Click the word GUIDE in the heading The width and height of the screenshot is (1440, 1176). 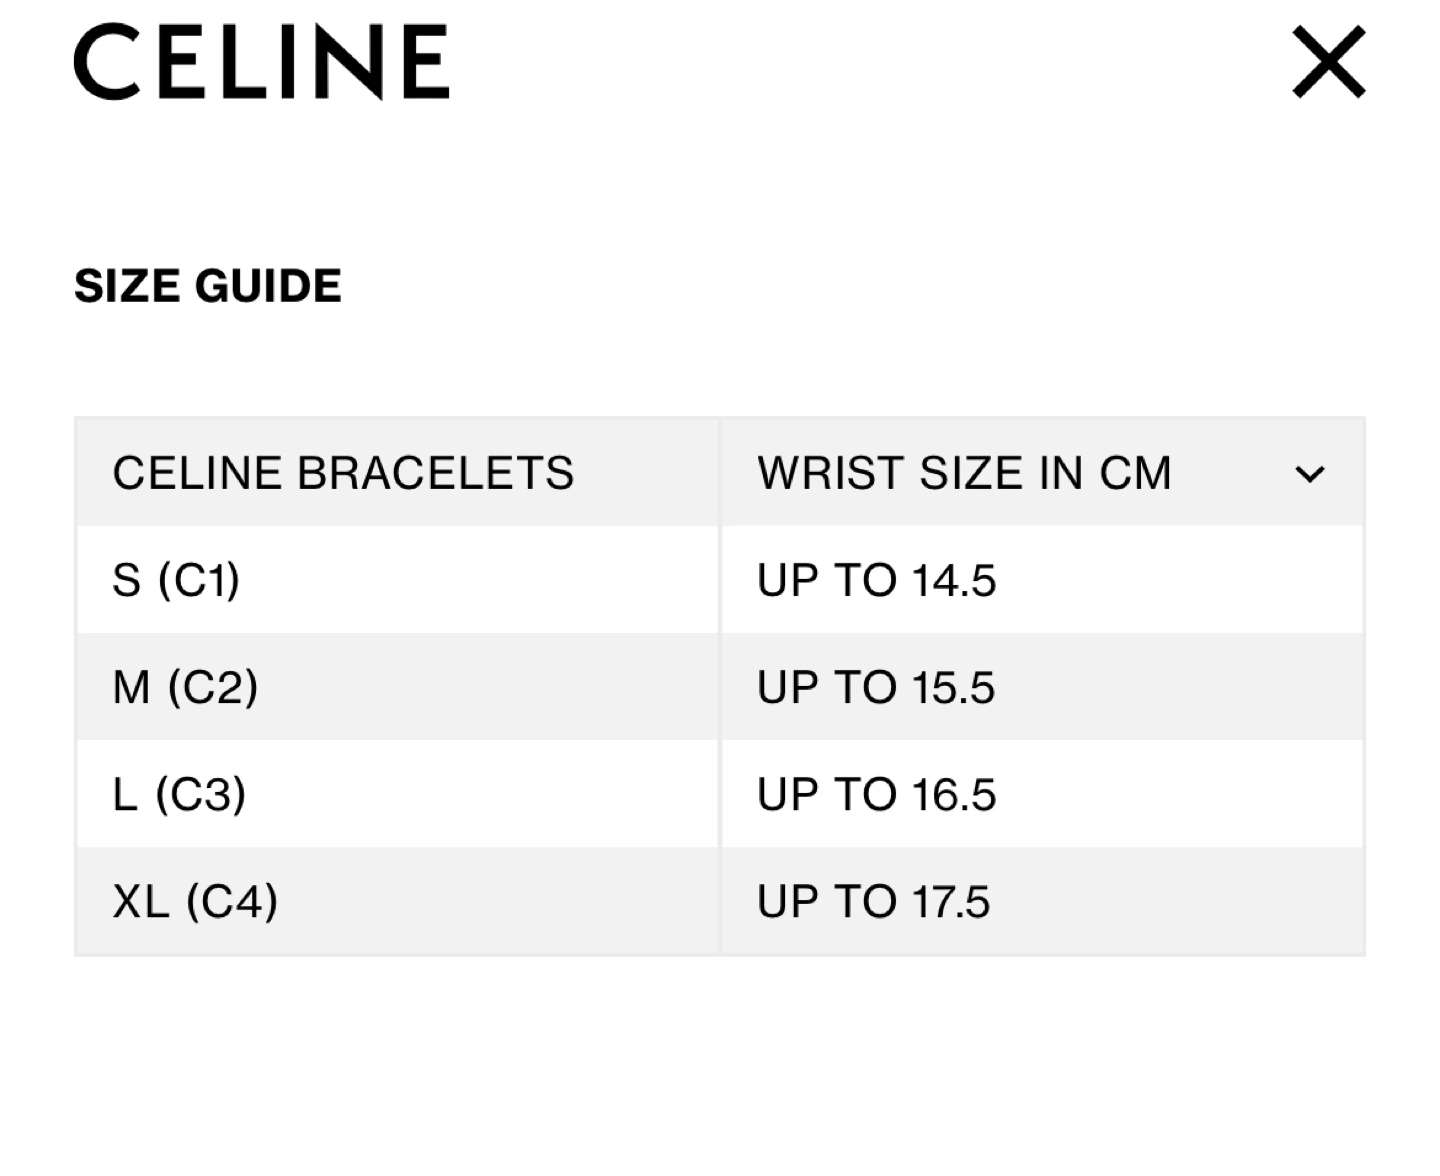pyautogui.click(x=268, y=286)
